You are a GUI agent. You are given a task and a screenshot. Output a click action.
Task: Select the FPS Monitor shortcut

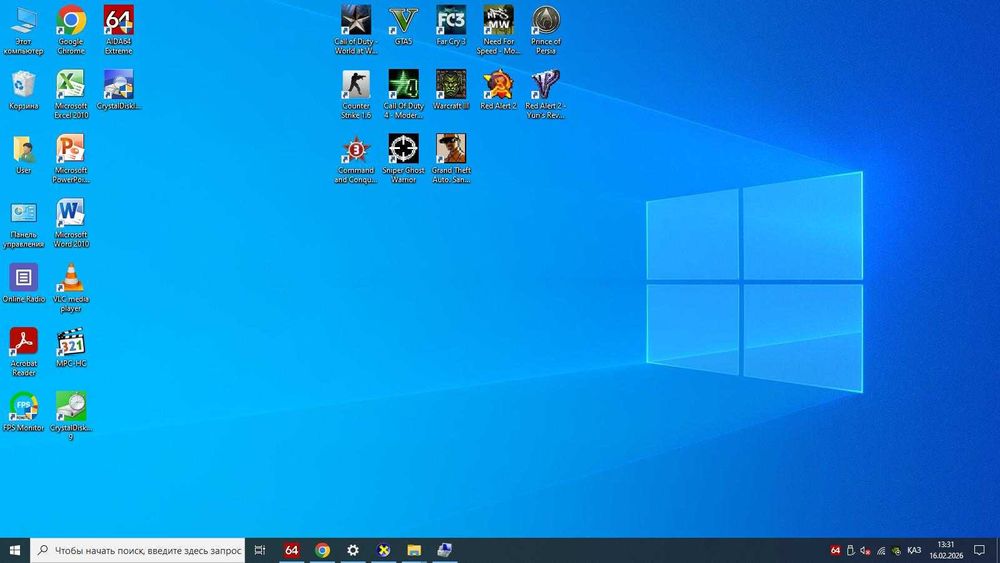click(x=24, y=413)
